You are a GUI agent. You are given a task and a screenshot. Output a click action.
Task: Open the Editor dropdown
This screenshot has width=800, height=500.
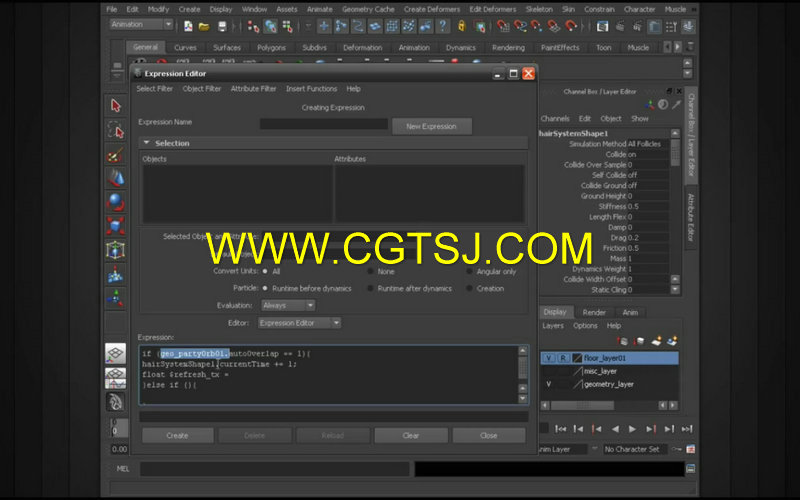[x=299, y=323]
